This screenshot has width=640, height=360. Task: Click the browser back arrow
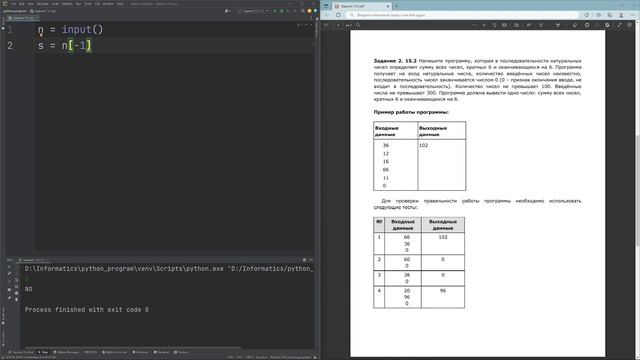[x=327, y=15]
